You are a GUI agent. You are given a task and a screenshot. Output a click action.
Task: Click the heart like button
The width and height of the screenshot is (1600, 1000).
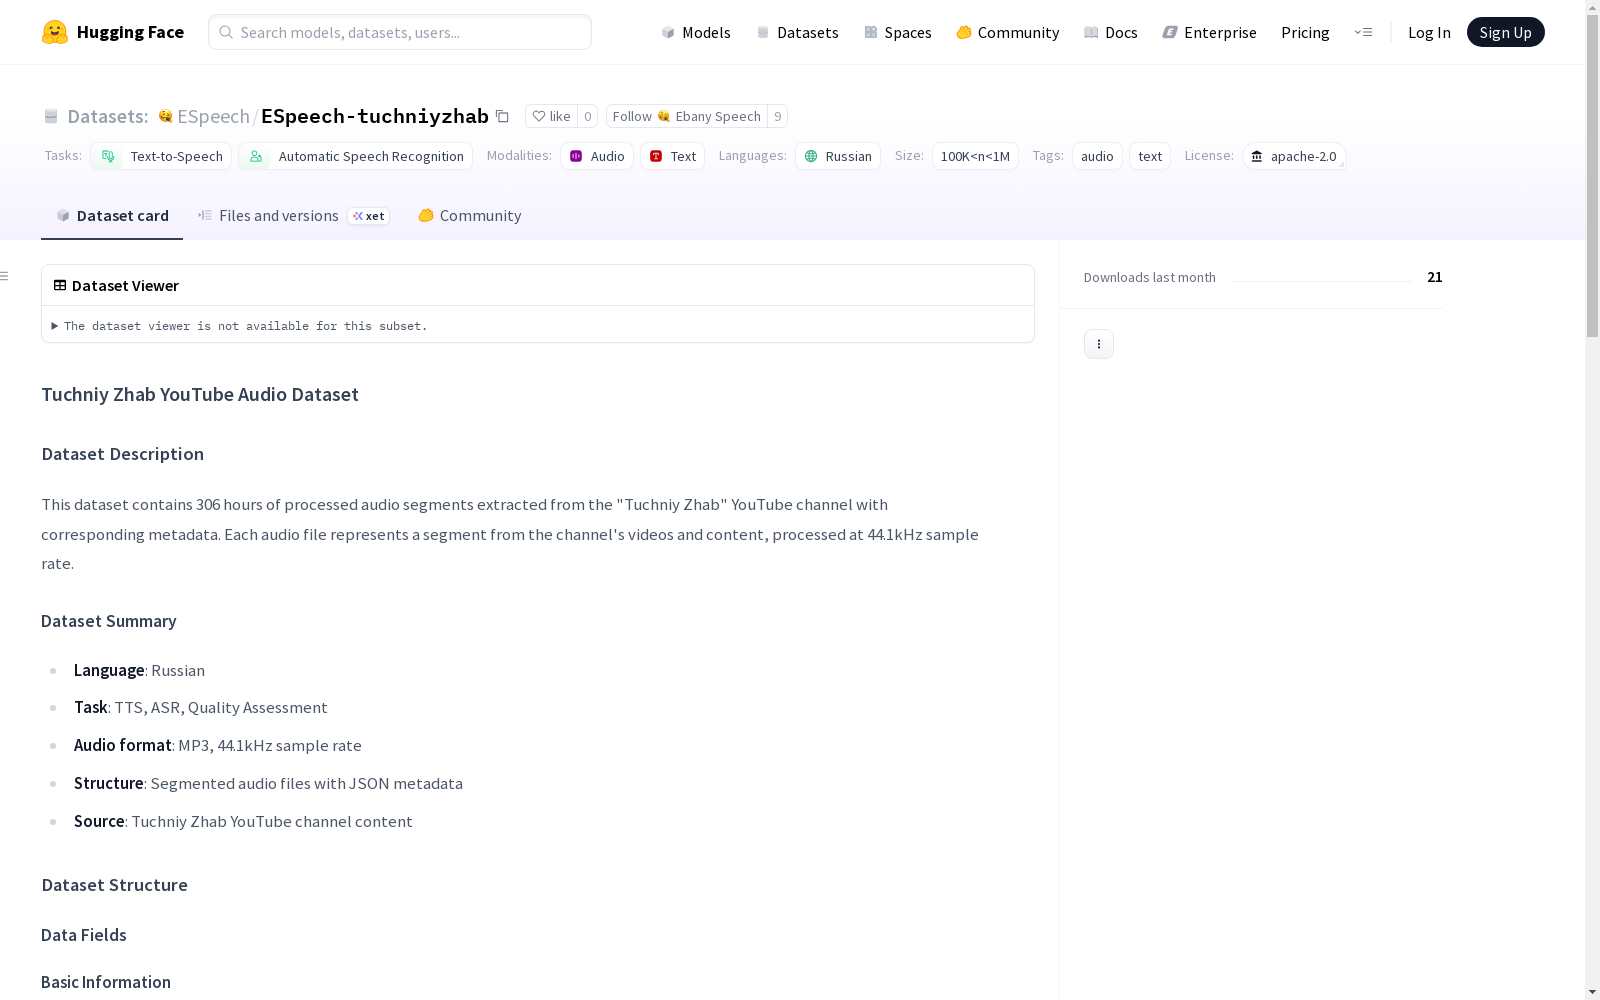pos(551,116)
